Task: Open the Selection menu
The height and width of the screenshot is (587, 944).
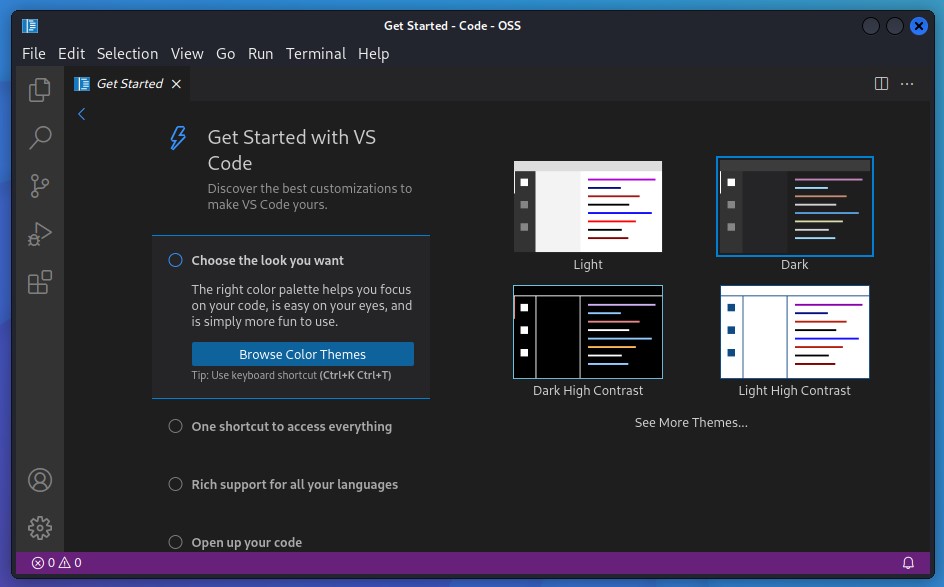Action: coord(128,54)
